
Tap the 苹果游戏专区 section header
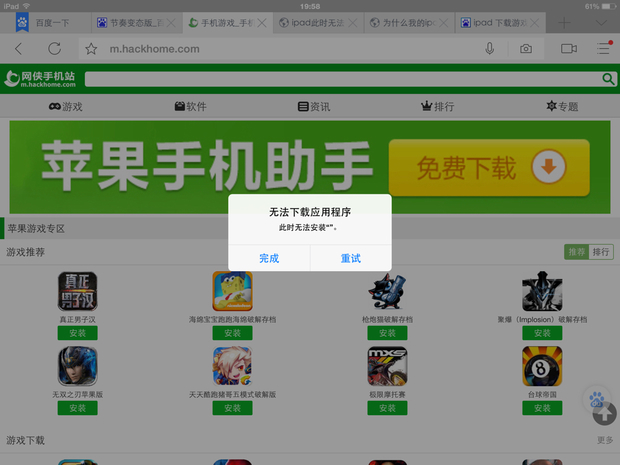pyautogui.click(x=36, y=229)
